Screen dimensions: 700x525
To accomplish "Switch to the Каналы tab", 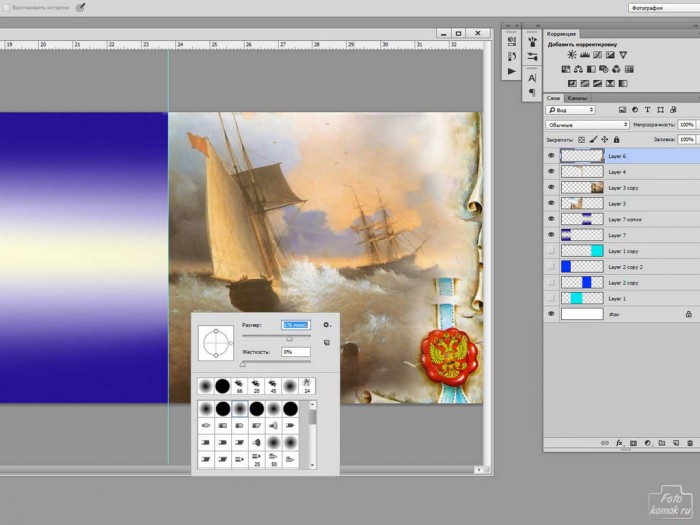I will pos(577,98).
